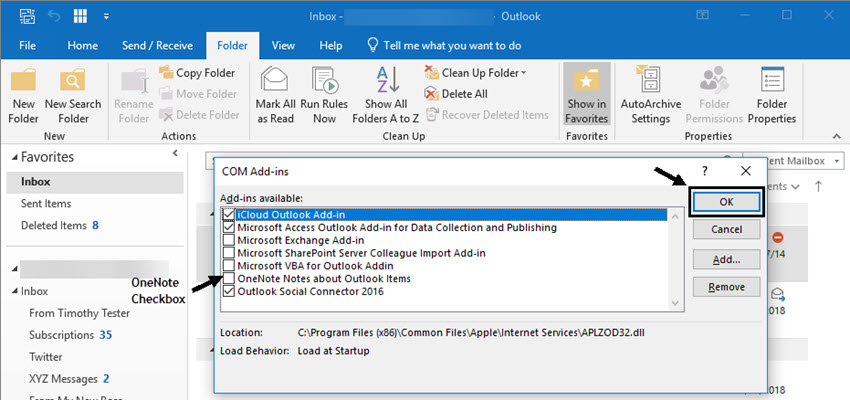Click the Send/Receive All Folders quick access icon
Image resolution: width=850 pixels, height=400 pixels.
click(x=28, y=16)
